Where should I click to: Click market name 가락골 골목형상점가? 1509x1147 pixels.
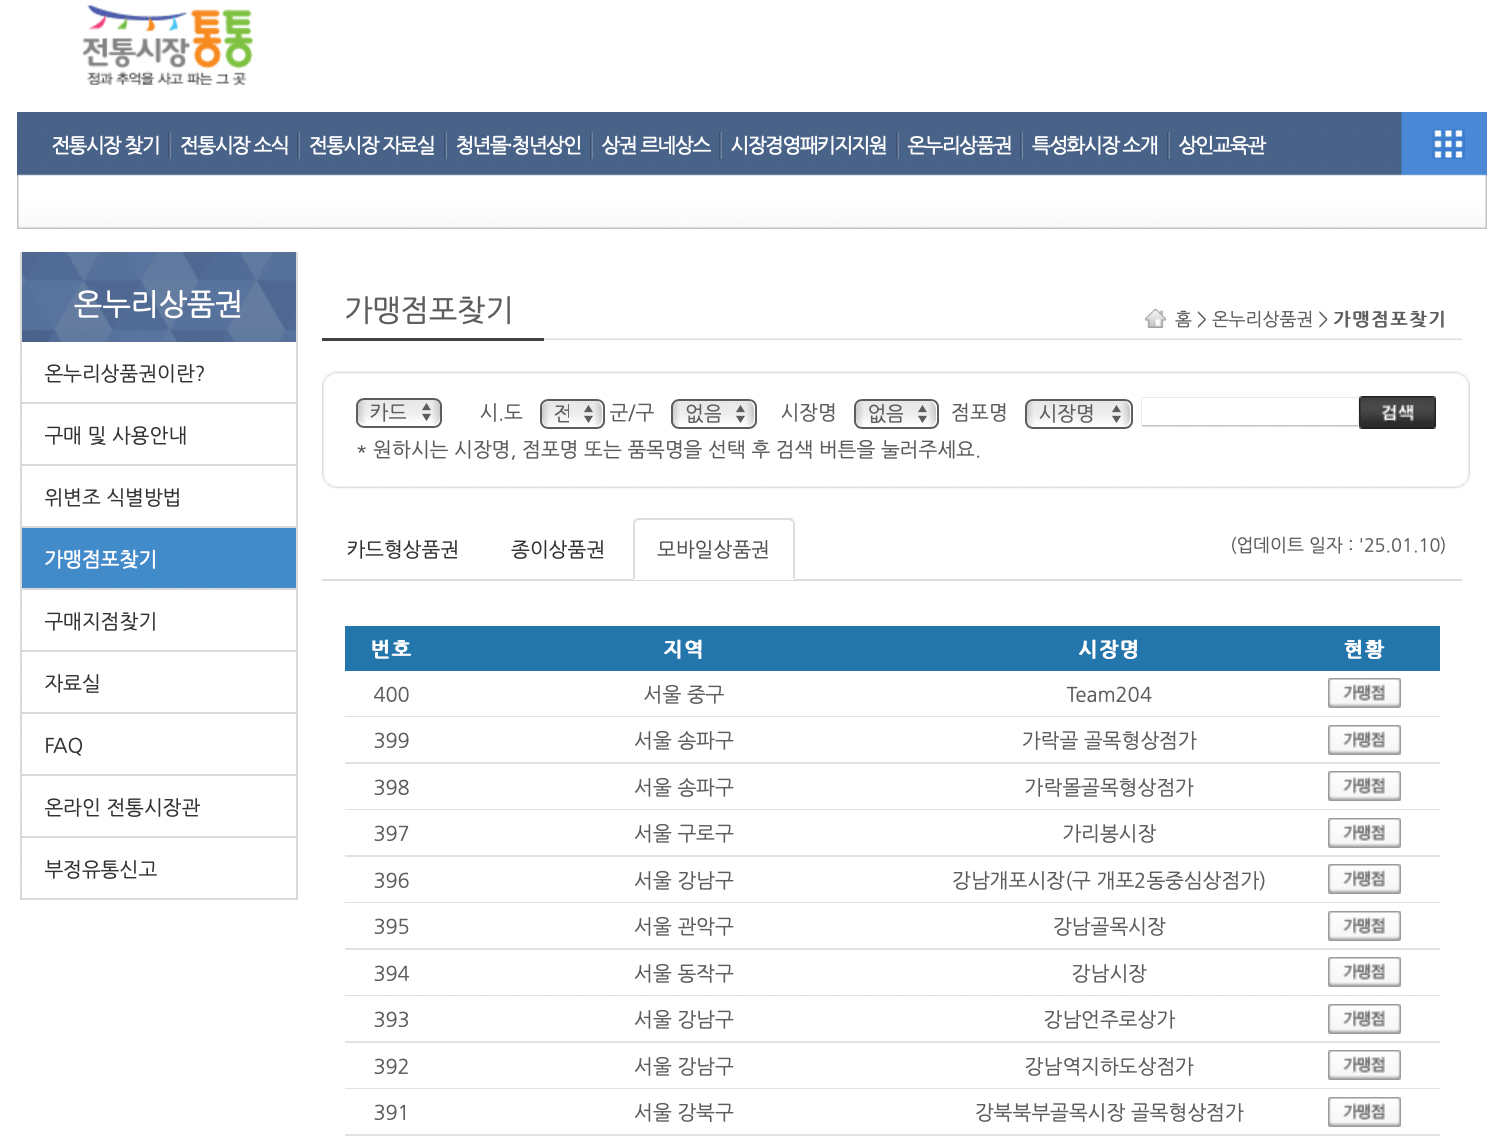coord(1109,740)
